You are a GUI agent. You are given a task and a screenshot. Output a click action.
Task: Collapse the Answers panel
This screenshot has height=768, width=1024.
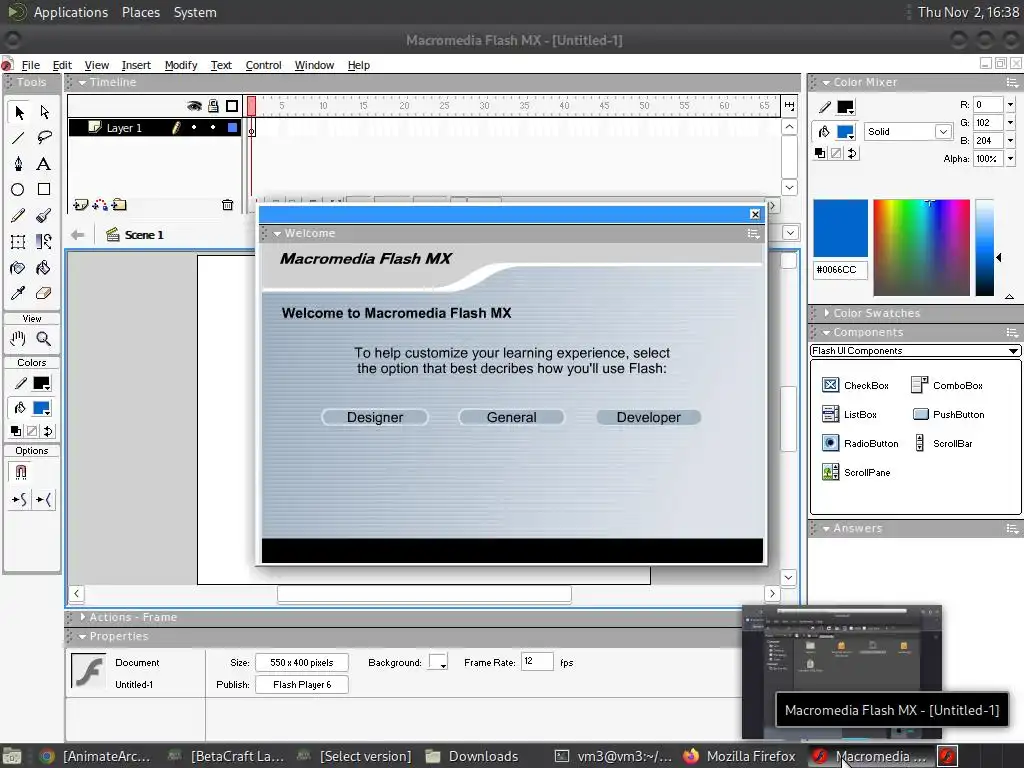(826, 528)
